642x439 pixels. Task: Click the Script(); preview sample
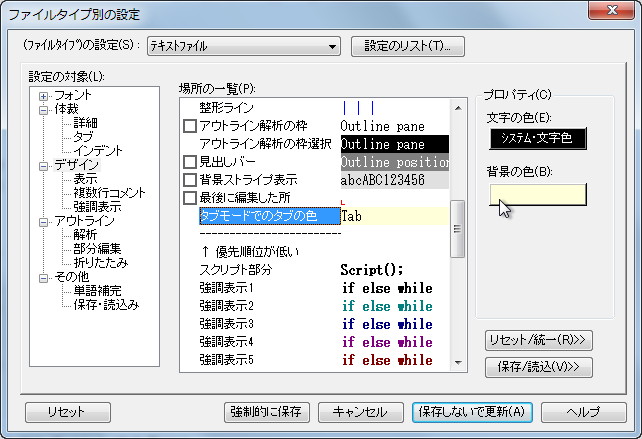coord(372,270)
